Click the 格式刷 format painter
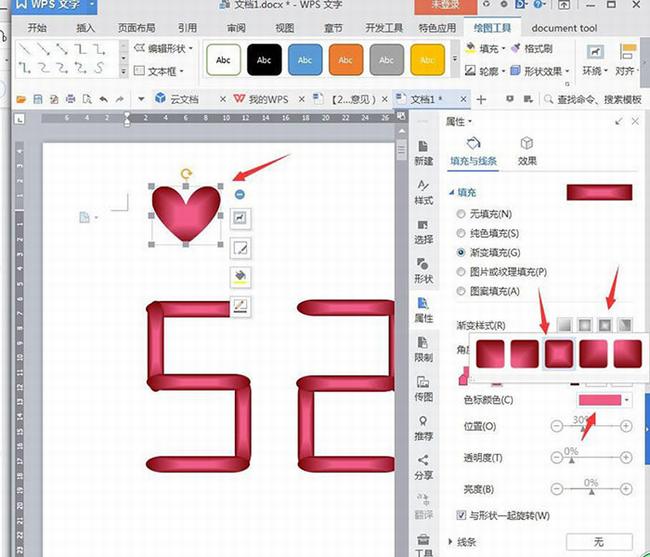 pyautogui.click(x=532, y=48)
